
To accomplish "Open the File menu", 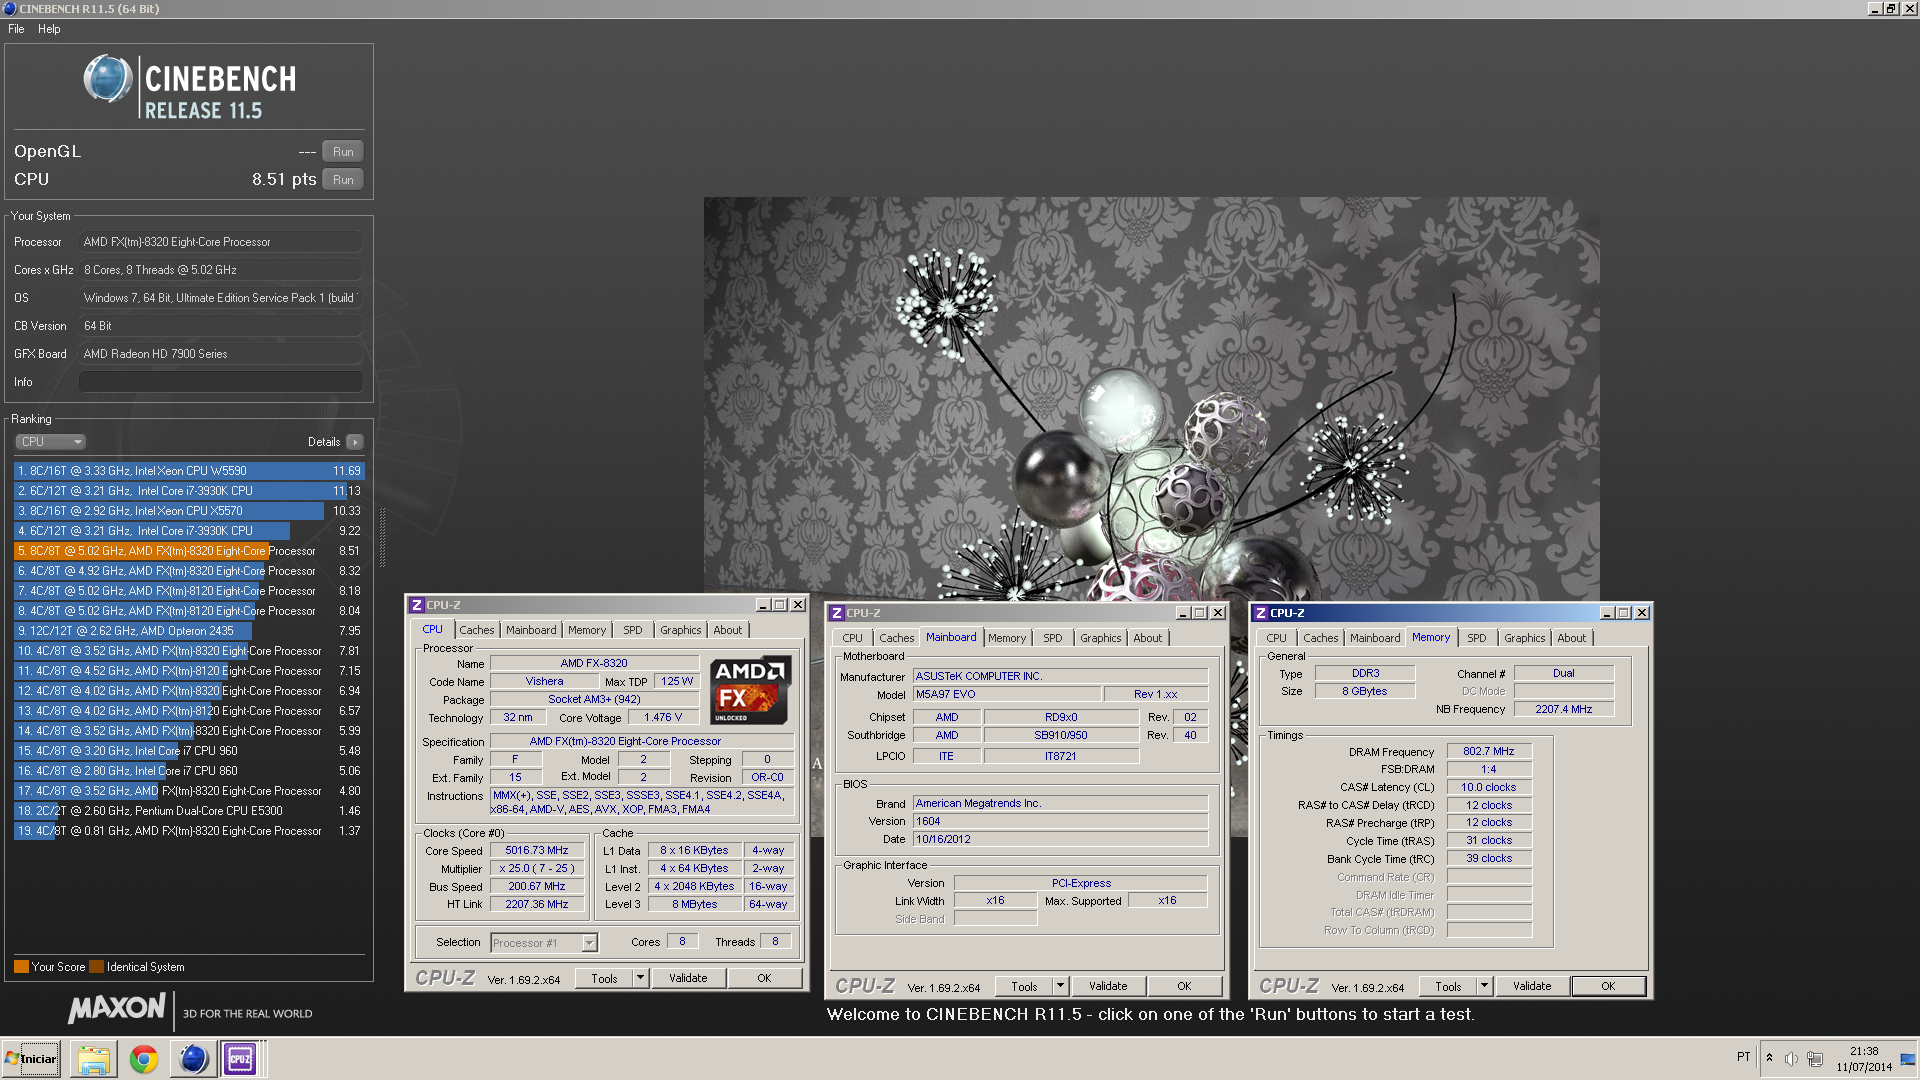I will pyautogui.click(x=16, y=29).
